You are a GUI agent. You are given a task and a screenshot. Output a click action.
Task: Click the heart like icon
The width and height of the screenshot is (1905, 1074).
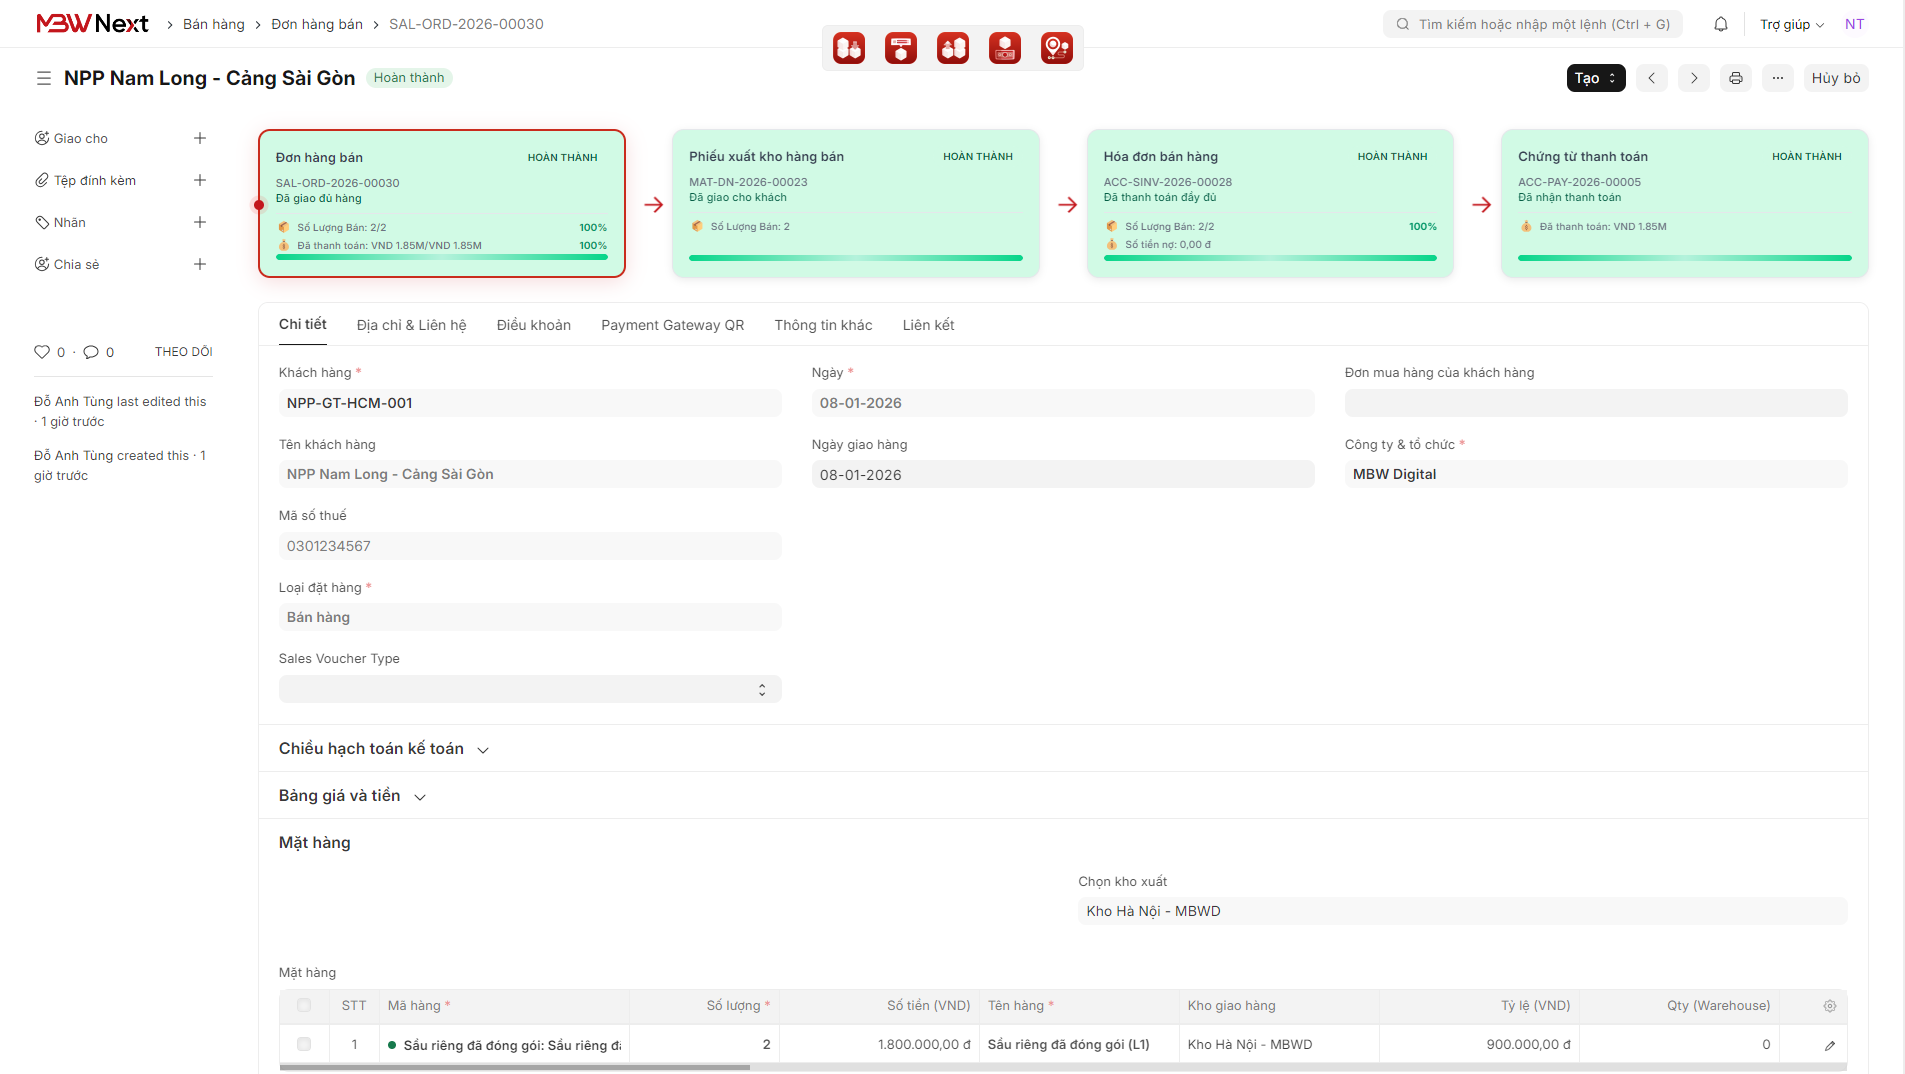42,352
